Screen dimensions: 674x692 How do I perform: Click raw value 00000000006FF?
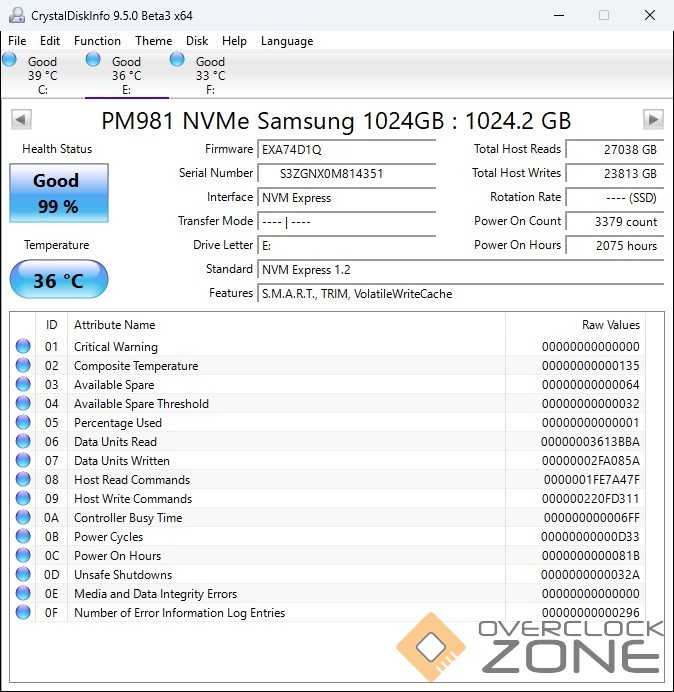pyautogui.click(x=591, y=518)
